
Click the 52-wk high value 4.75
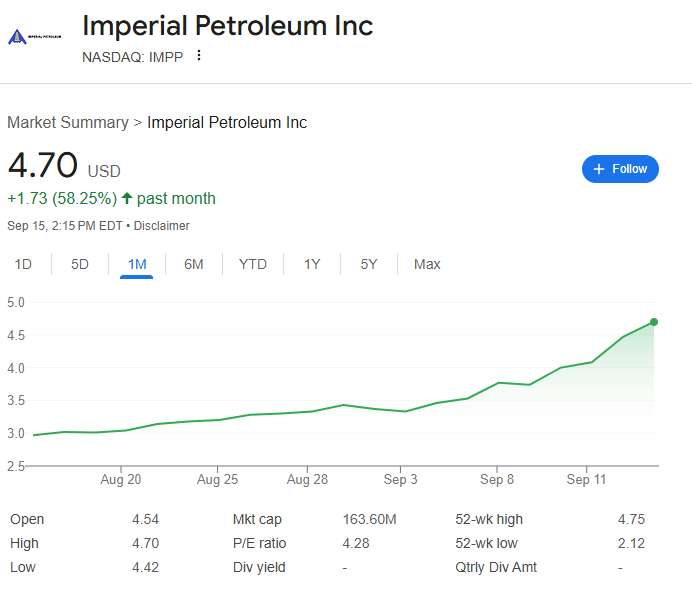(632, 519)
